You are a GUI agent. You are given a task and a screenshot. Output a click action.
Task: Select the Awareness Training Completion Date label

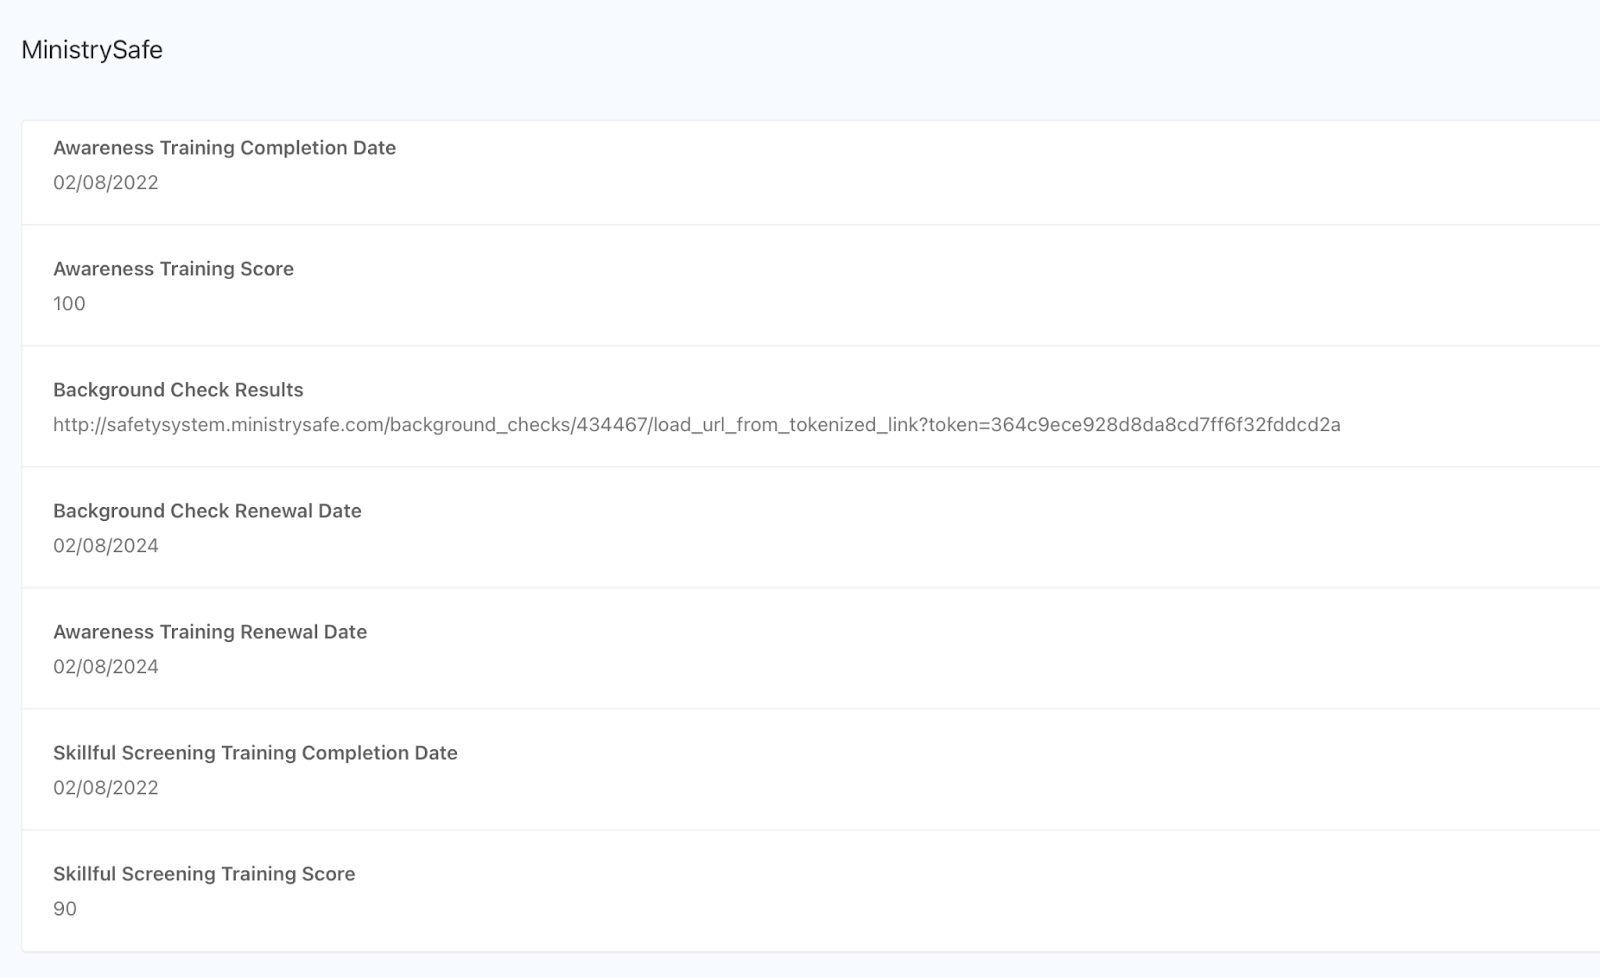224,148
